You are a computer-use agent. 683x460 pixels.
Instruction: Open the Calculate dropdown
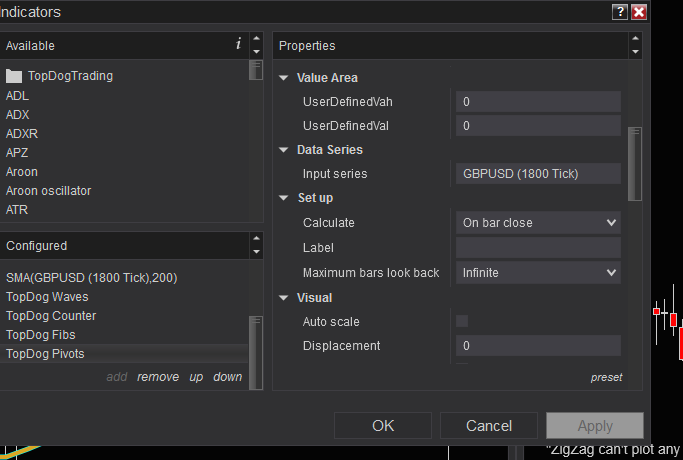538,223
